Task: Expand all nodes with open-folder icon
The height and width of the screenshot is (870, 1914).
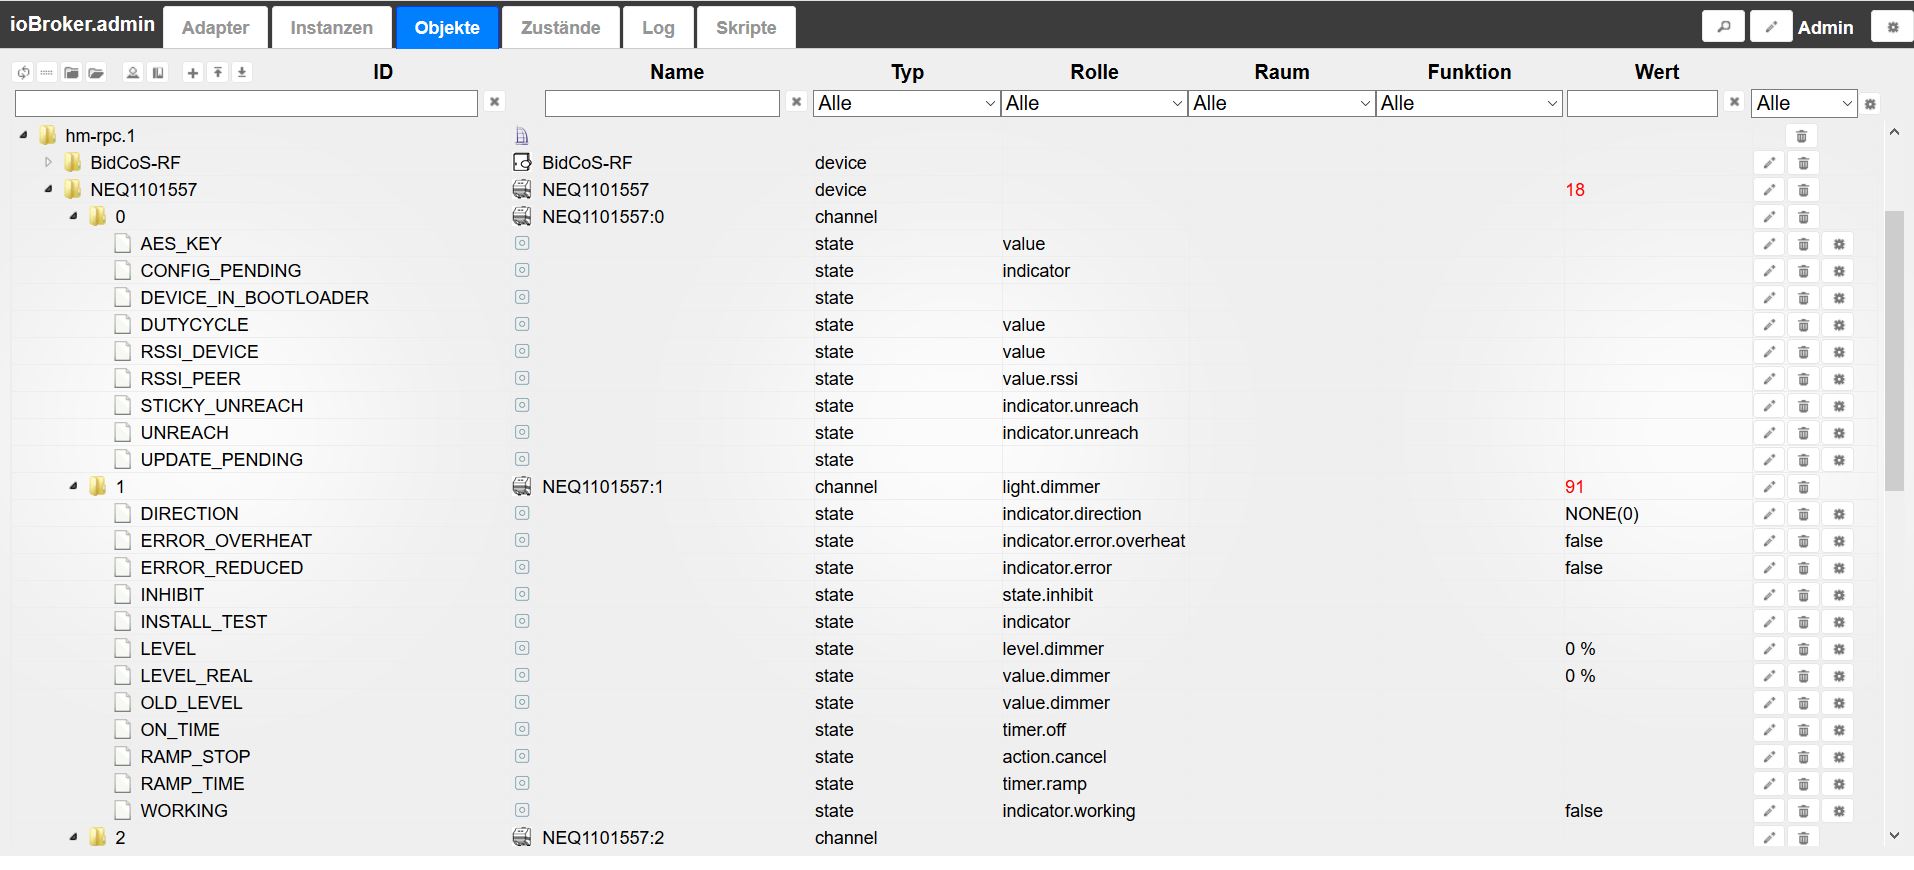Action: click(x=96, y=72)
